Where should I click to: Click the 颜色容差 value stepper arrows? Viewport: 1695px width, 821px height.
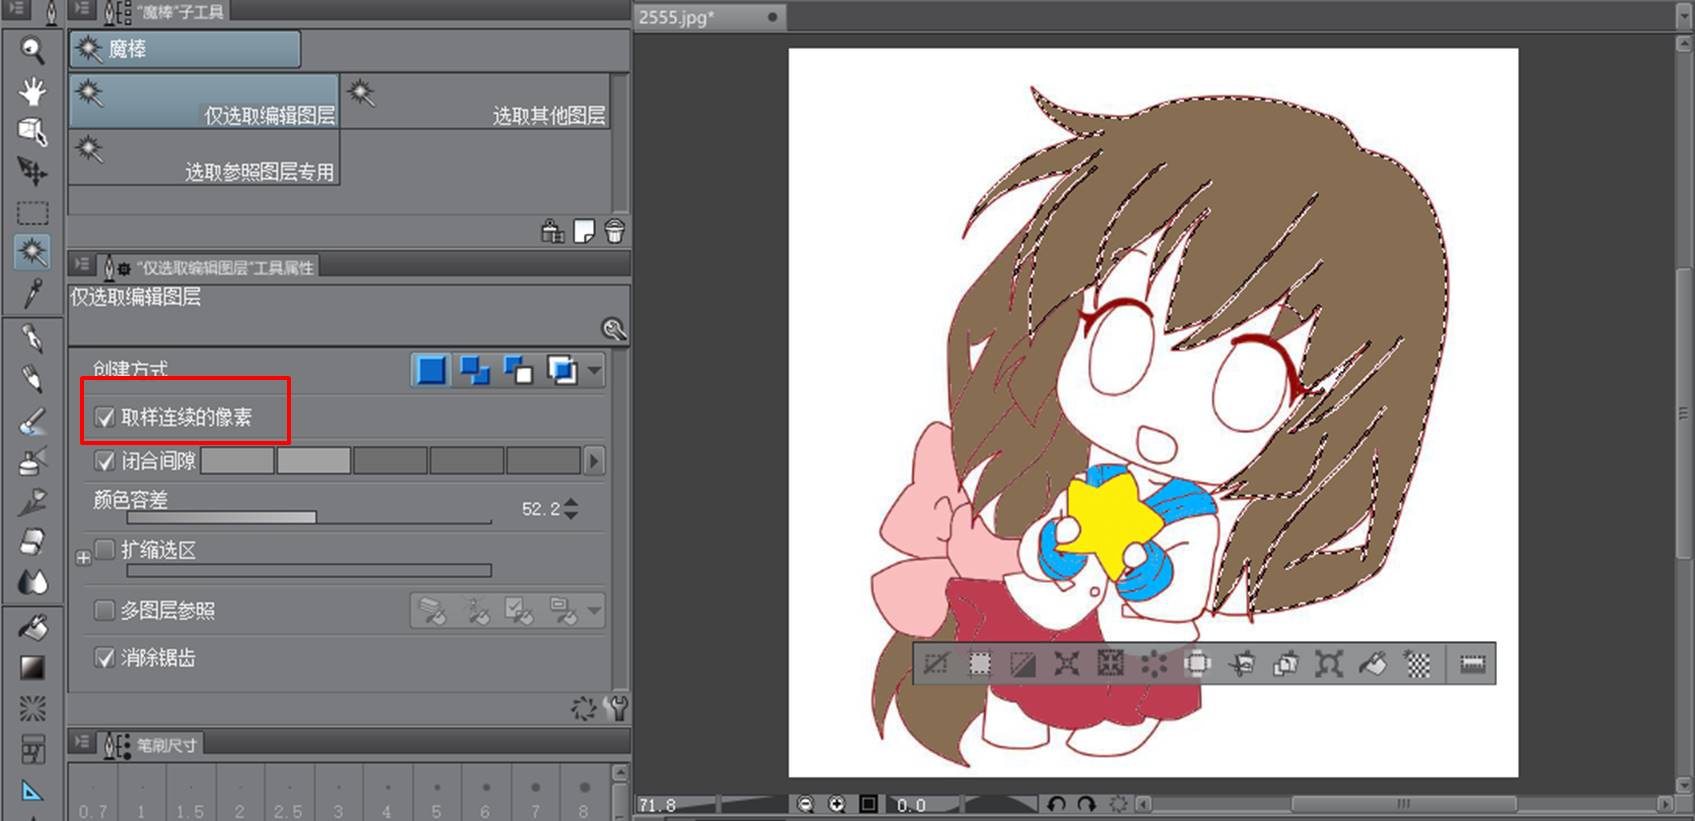click(x=571, y=508)
